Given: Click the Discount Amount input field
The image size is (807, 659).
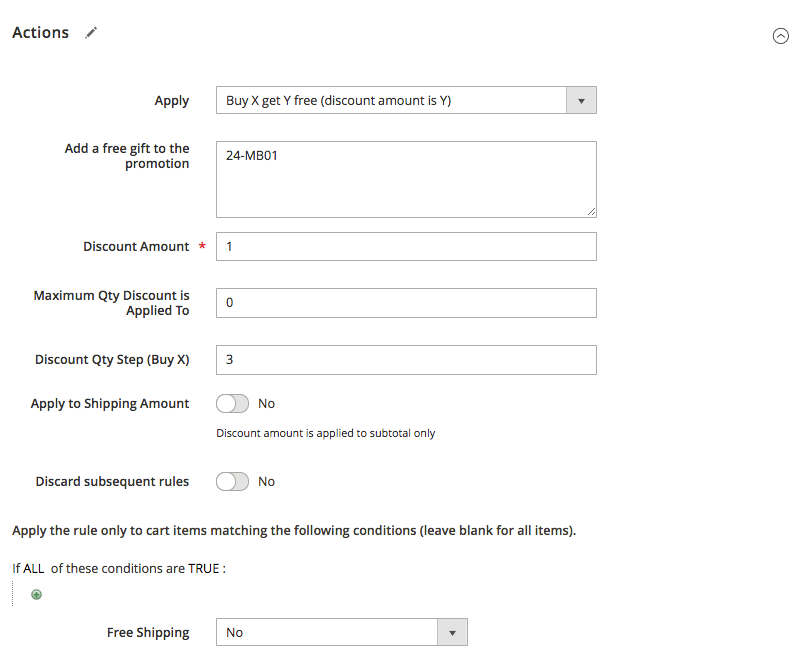Looking at the screenshot, I should click(406, 247).
